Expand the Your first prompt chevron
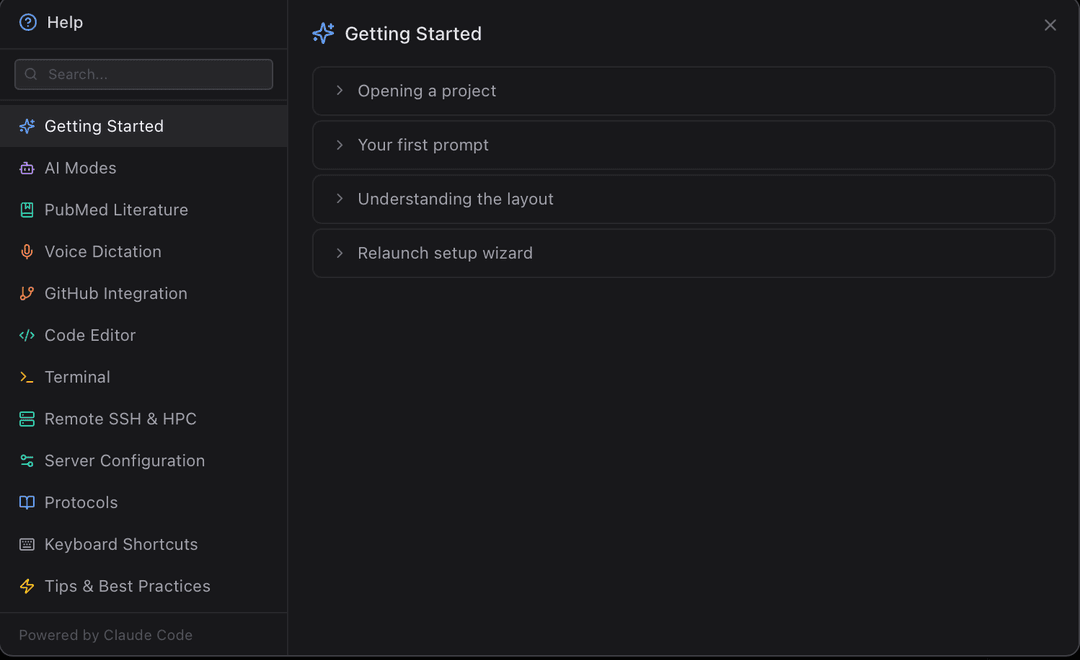This screenshot has width=1080, height=660. 340,145
